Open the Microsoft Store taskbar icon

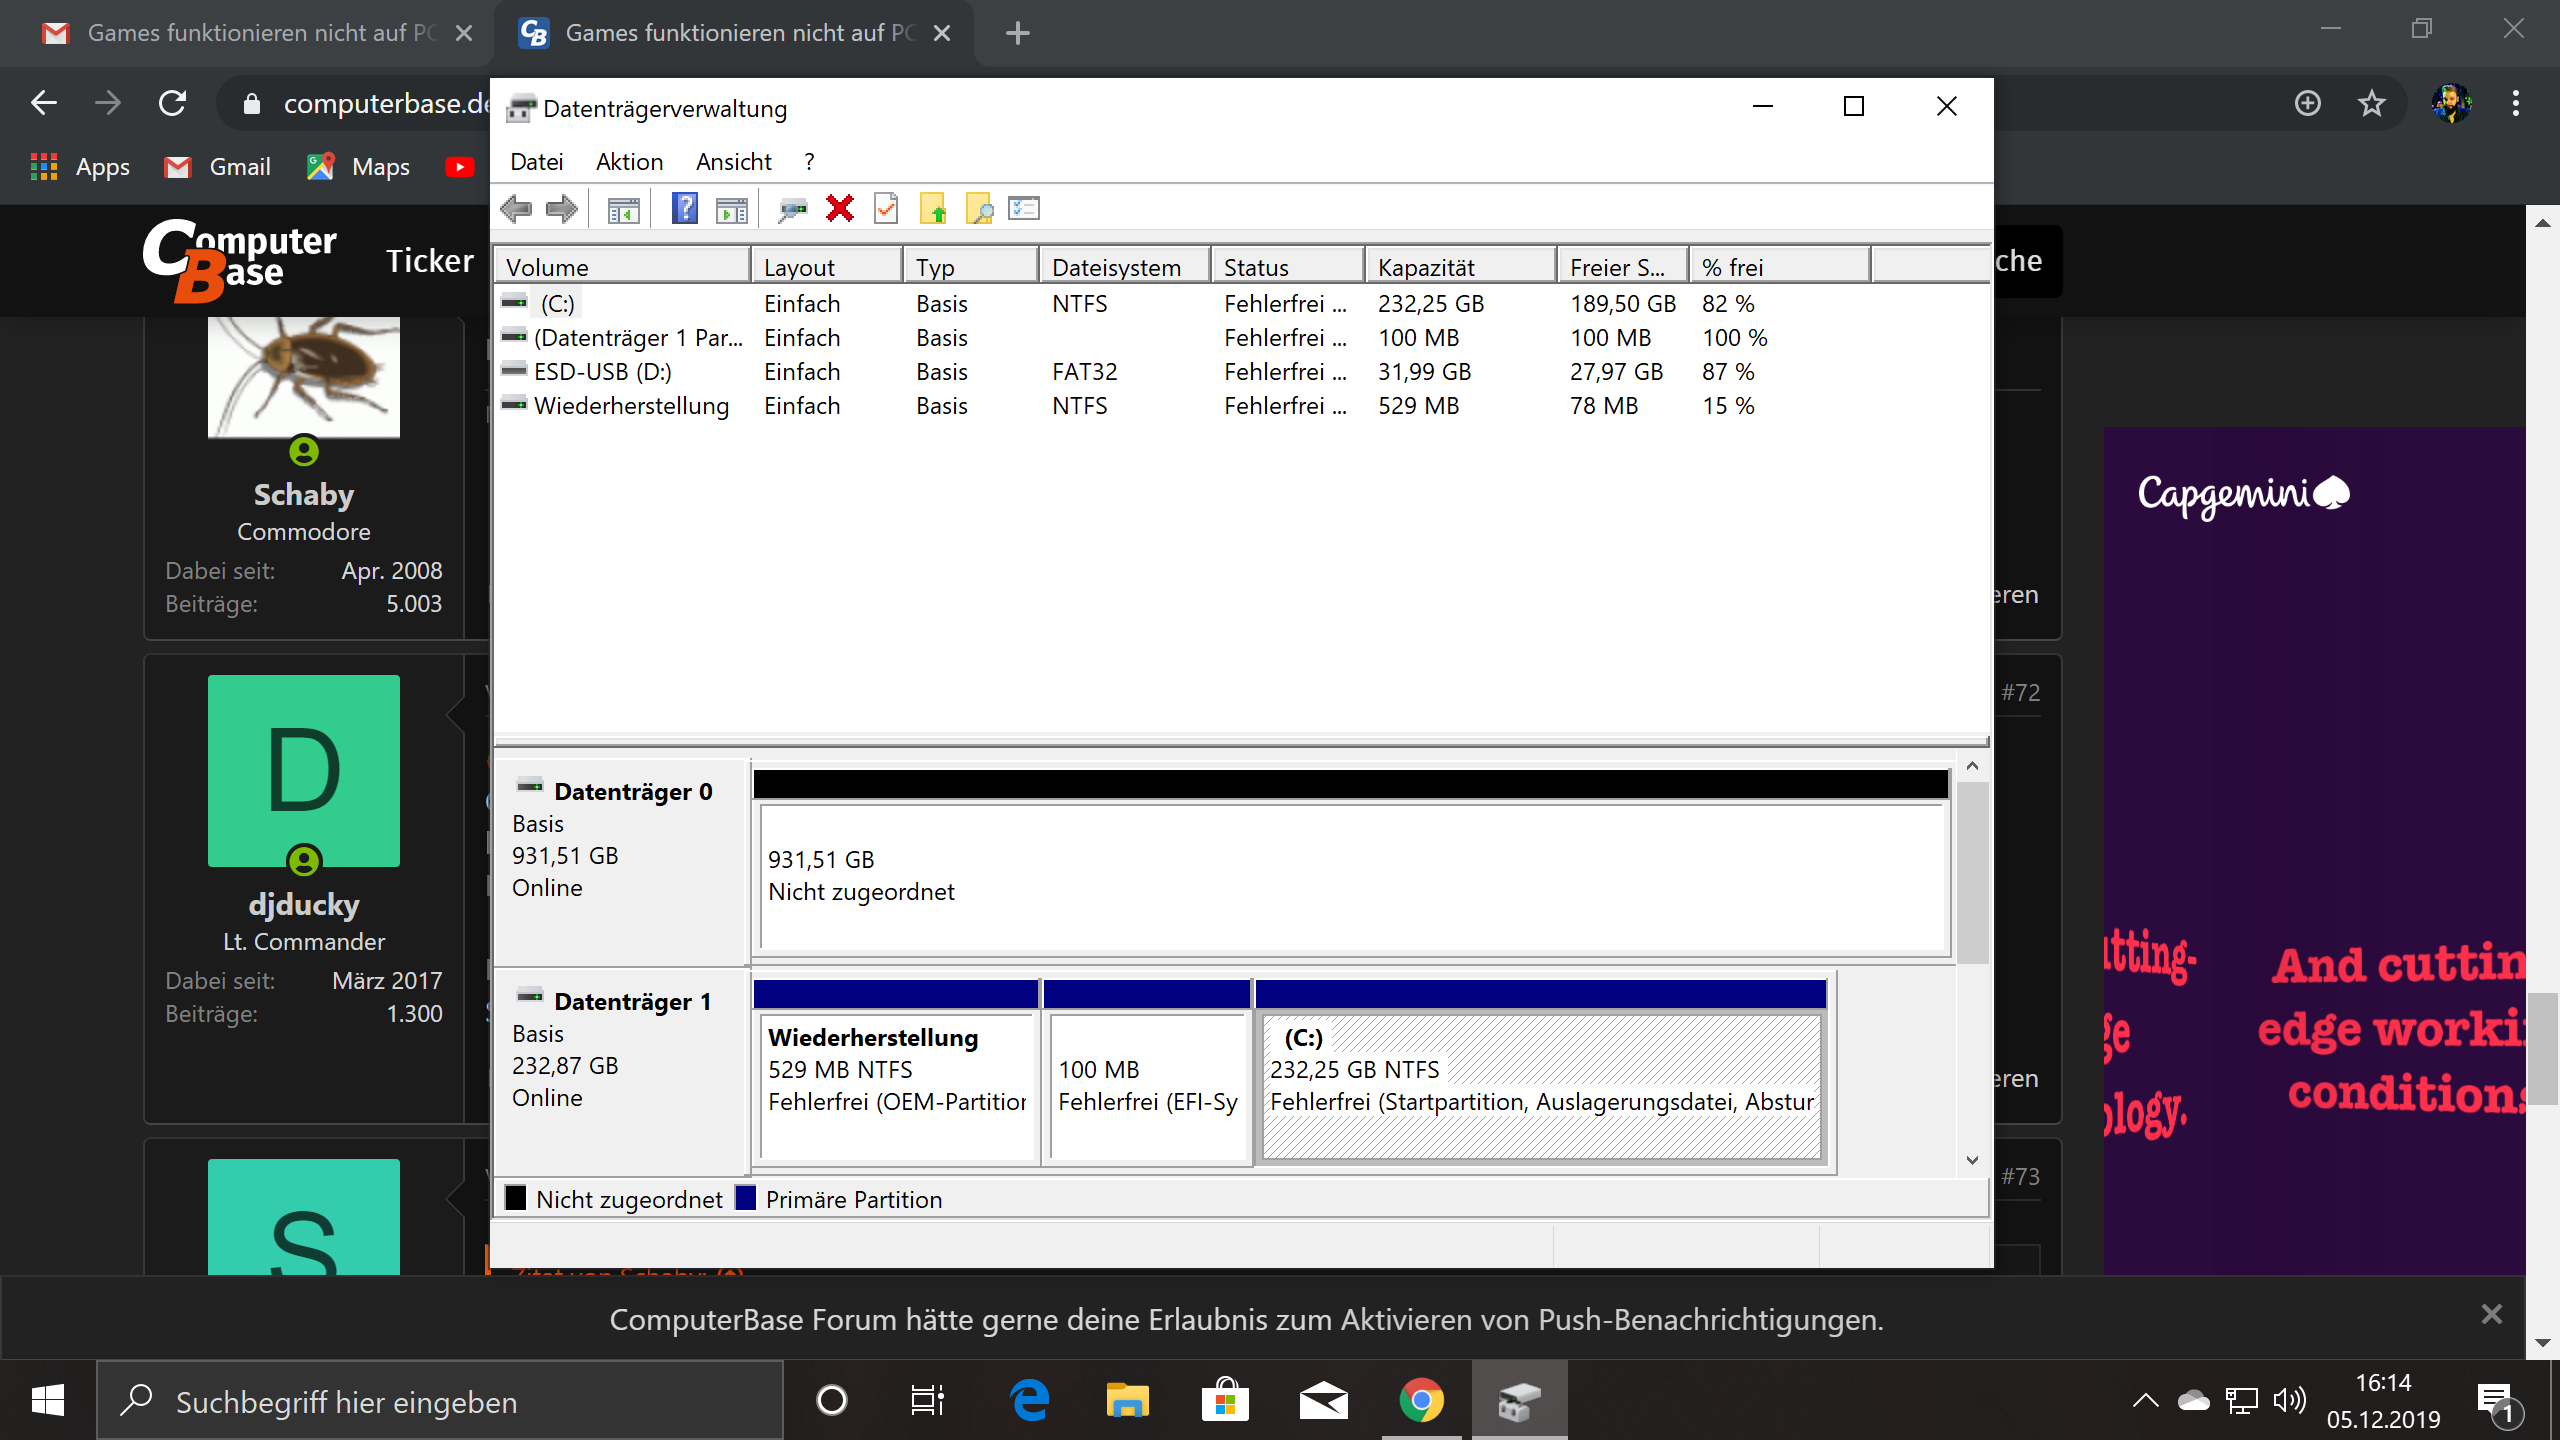tap(1225, 1401)
